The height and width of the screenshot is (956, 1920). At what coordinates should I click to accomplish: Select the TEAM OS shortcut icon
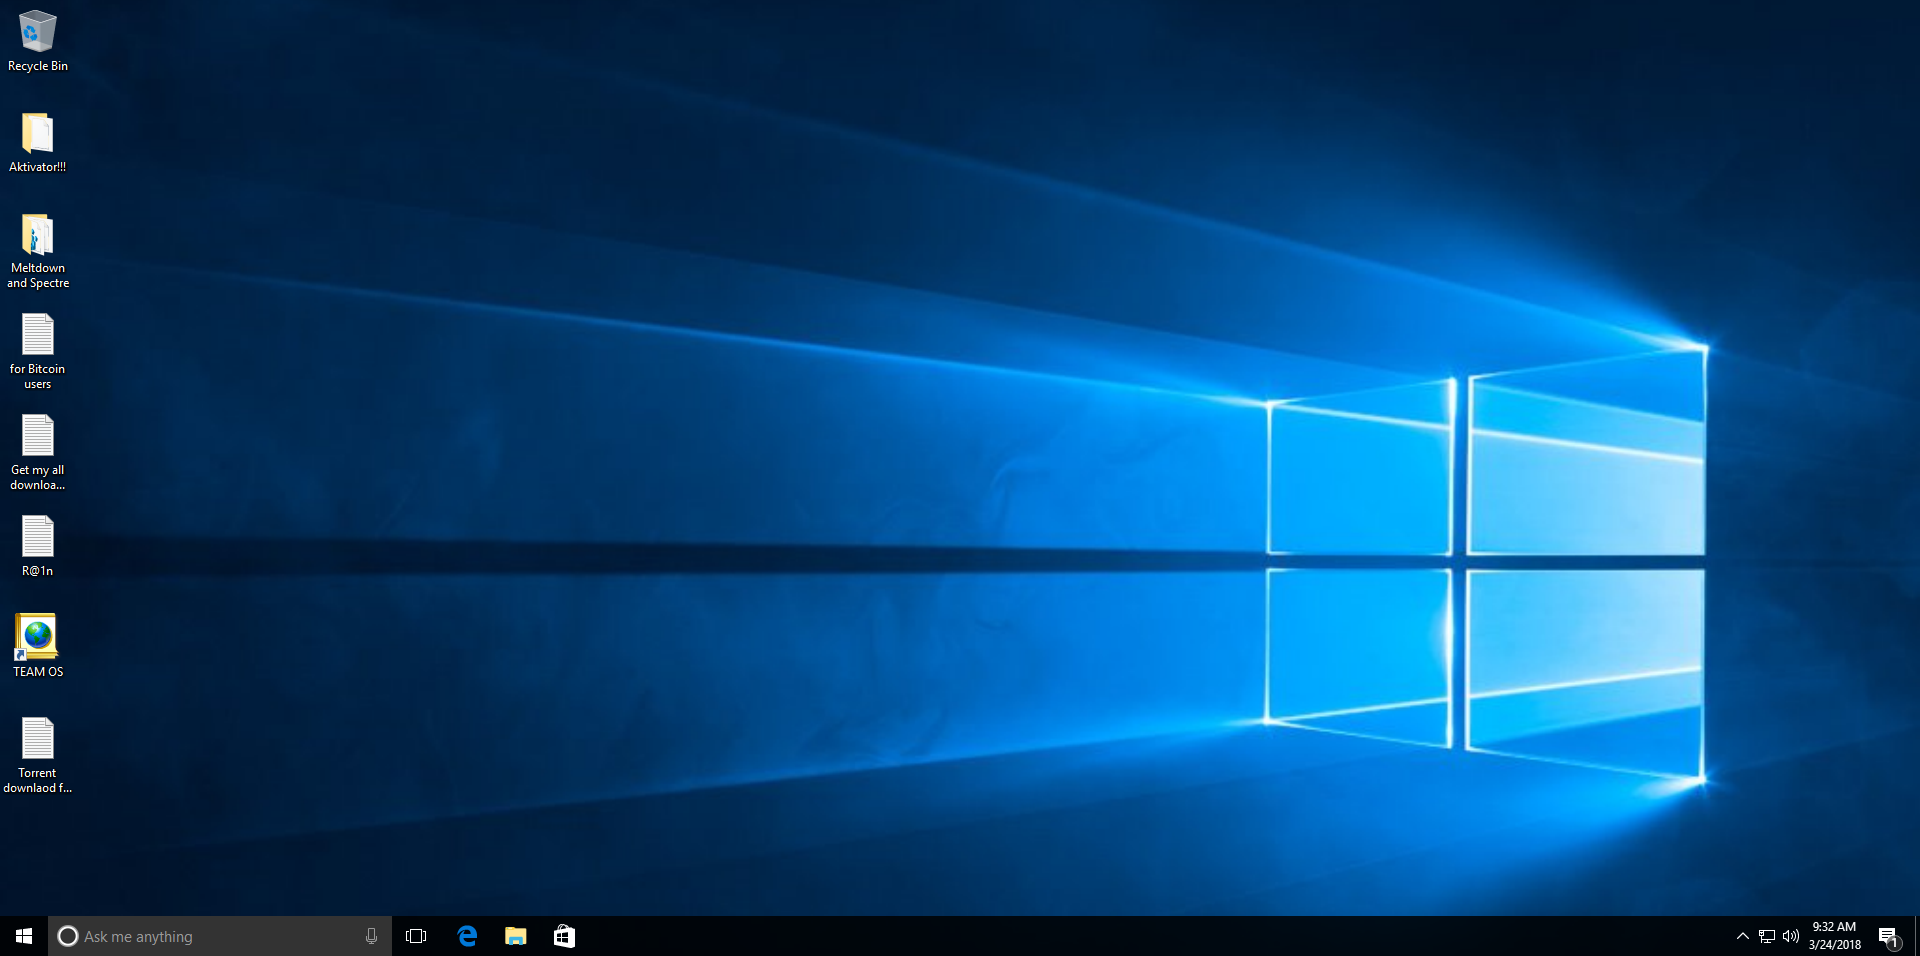click(x=38, y=646)
